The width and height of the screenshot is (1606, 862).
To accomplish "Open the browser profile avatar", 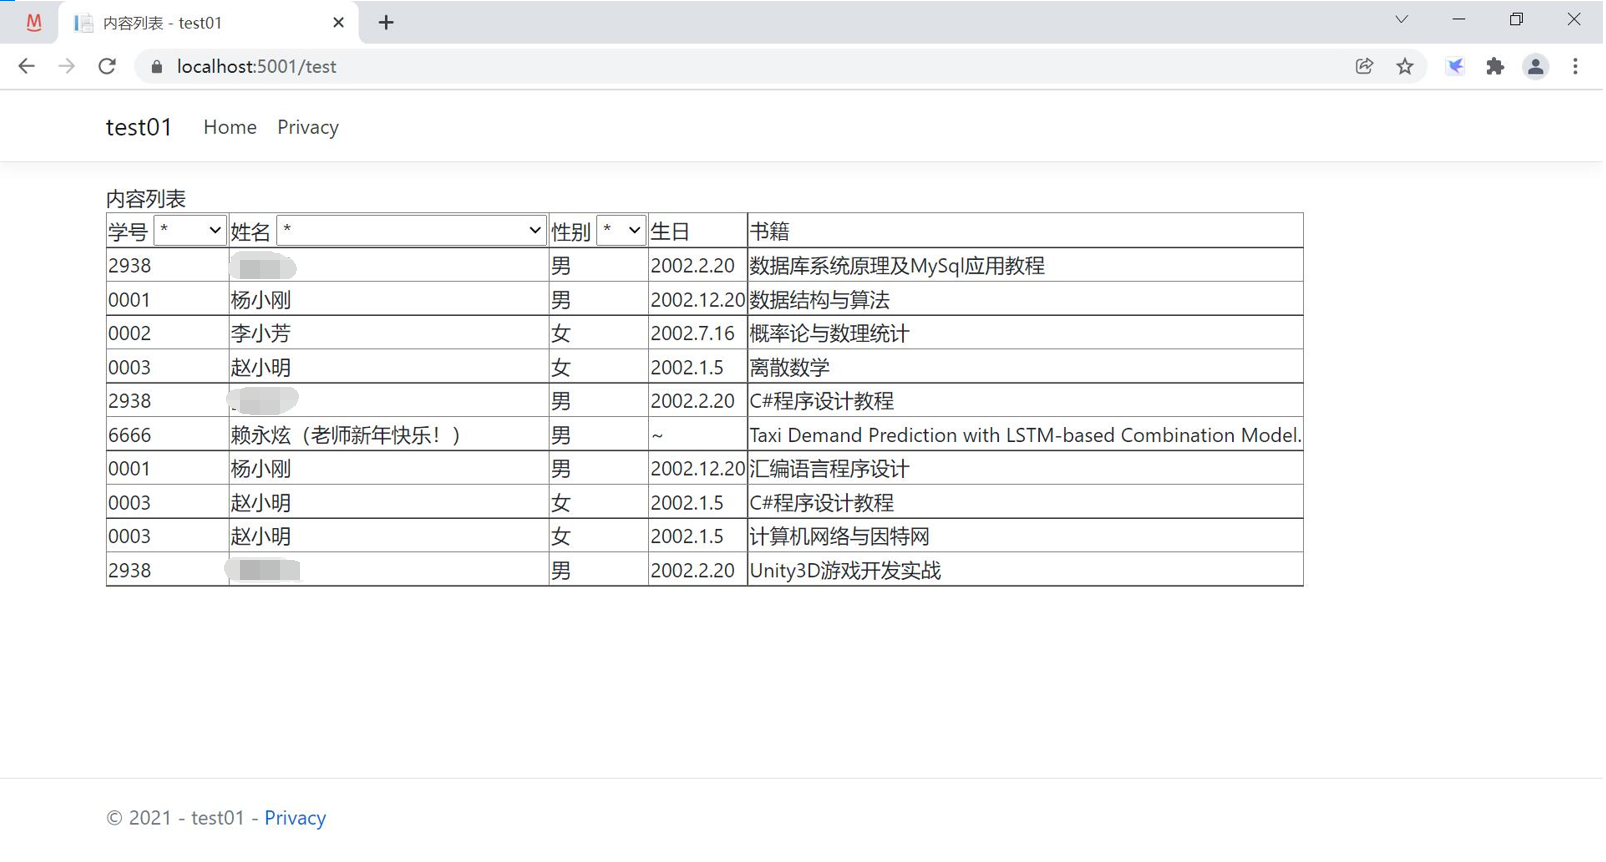I will (x=1535, y=66).
